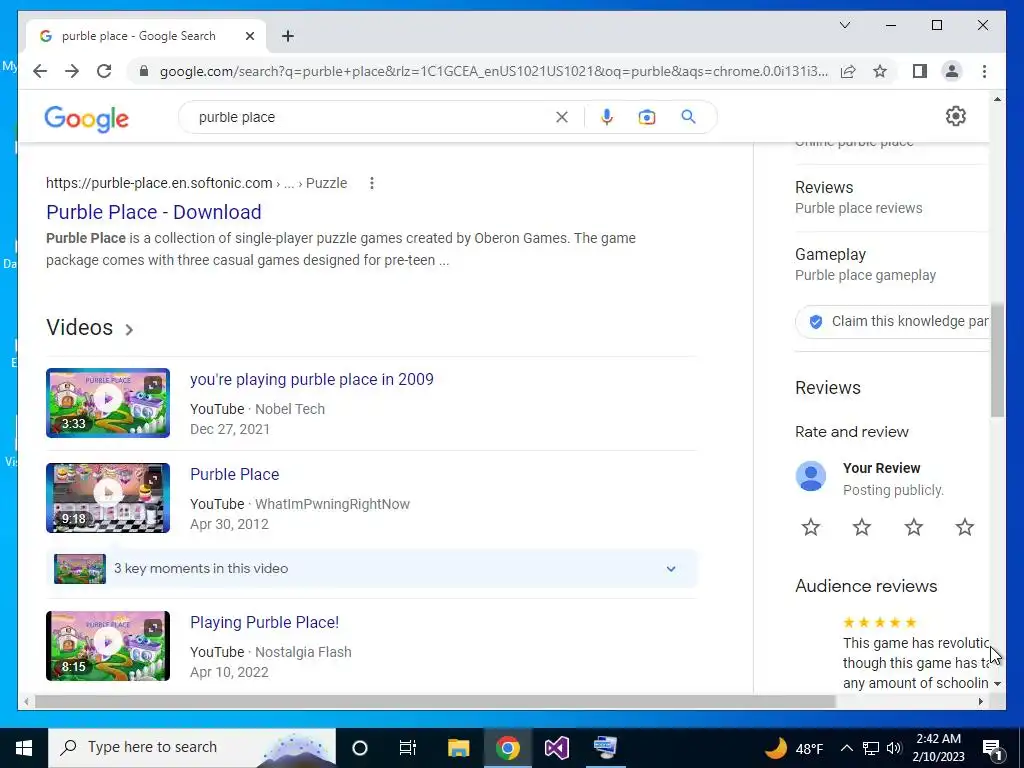1024x768 pixels.
Task: Click the browser forward arrow
Action: (x=72, y=71)
